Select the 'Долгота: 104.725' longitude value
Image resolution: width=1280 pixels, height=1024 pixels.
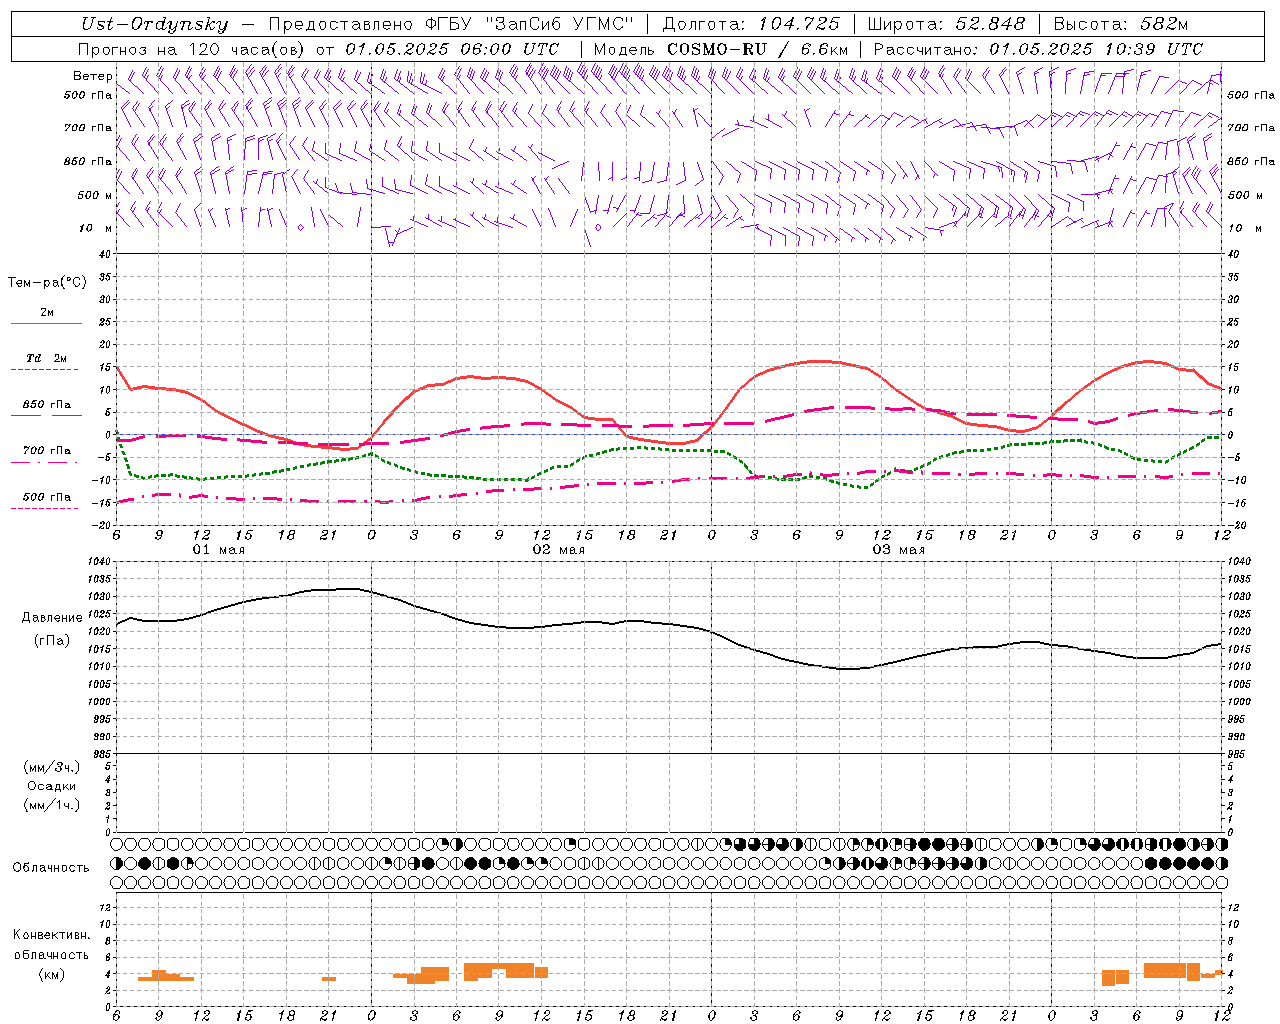tap(751, 24)
